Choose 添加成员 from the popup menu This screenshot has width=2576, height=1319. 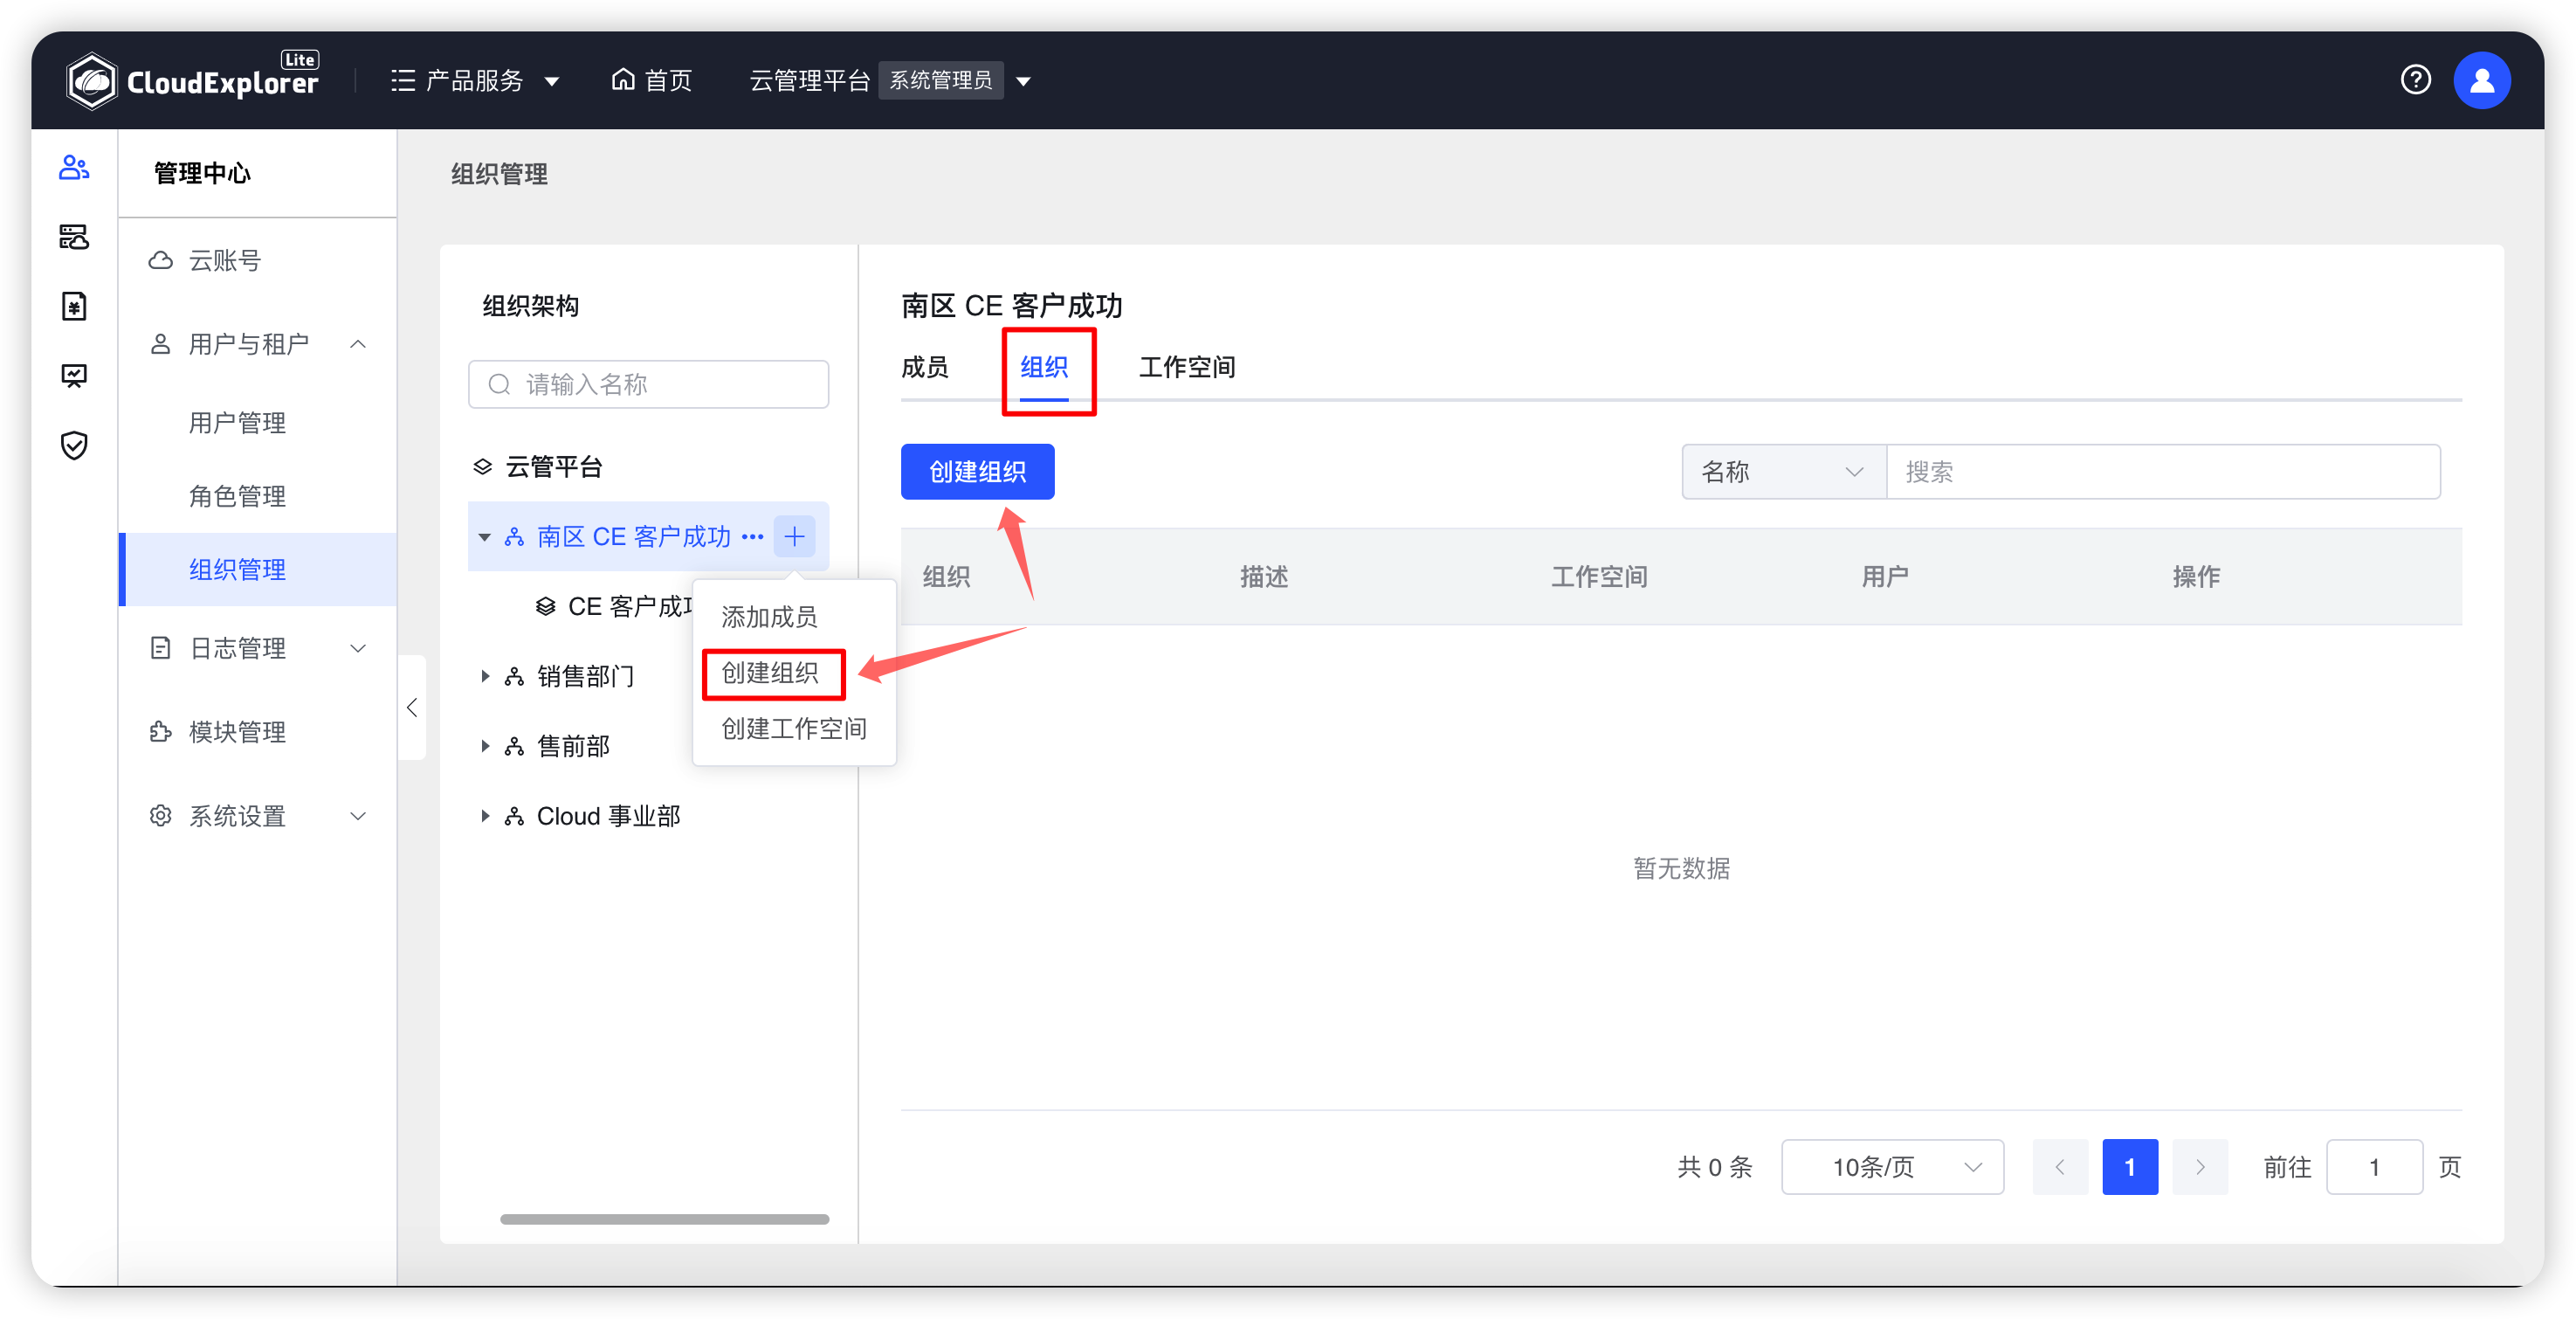769,617
